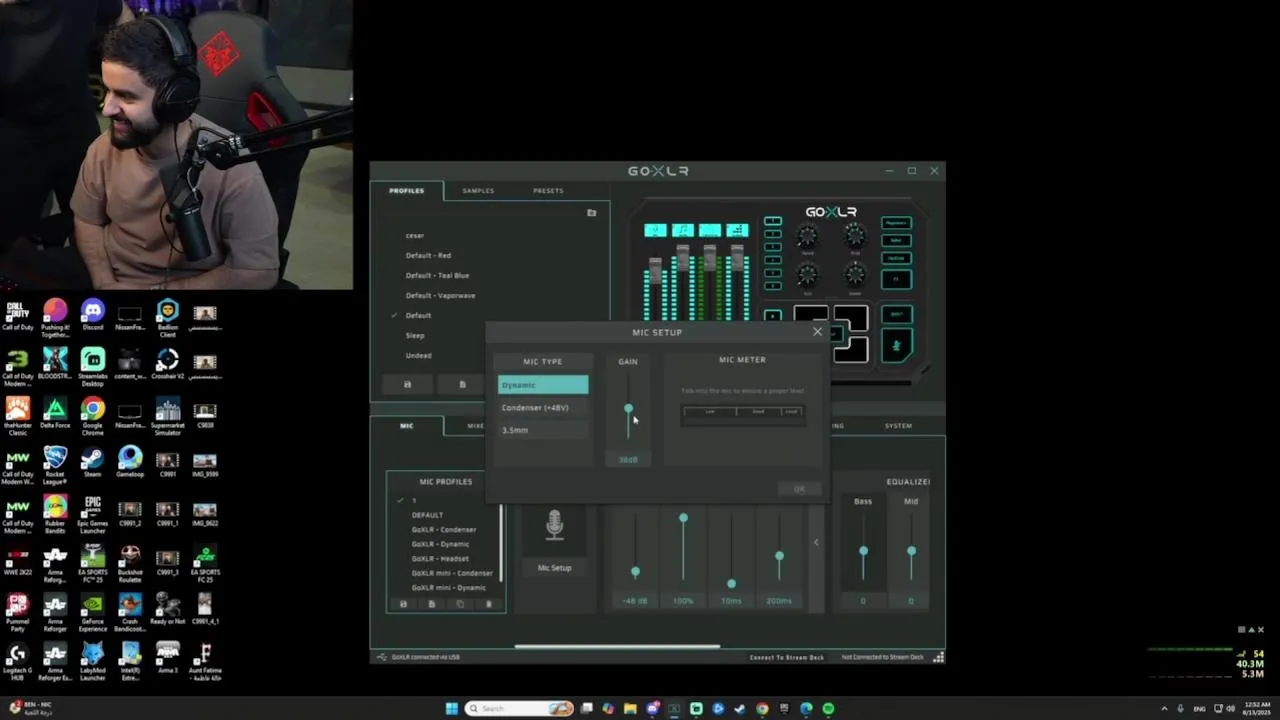
Task: Open Streamlabs Desktop shortcut
Action: (x=92, y=366)
